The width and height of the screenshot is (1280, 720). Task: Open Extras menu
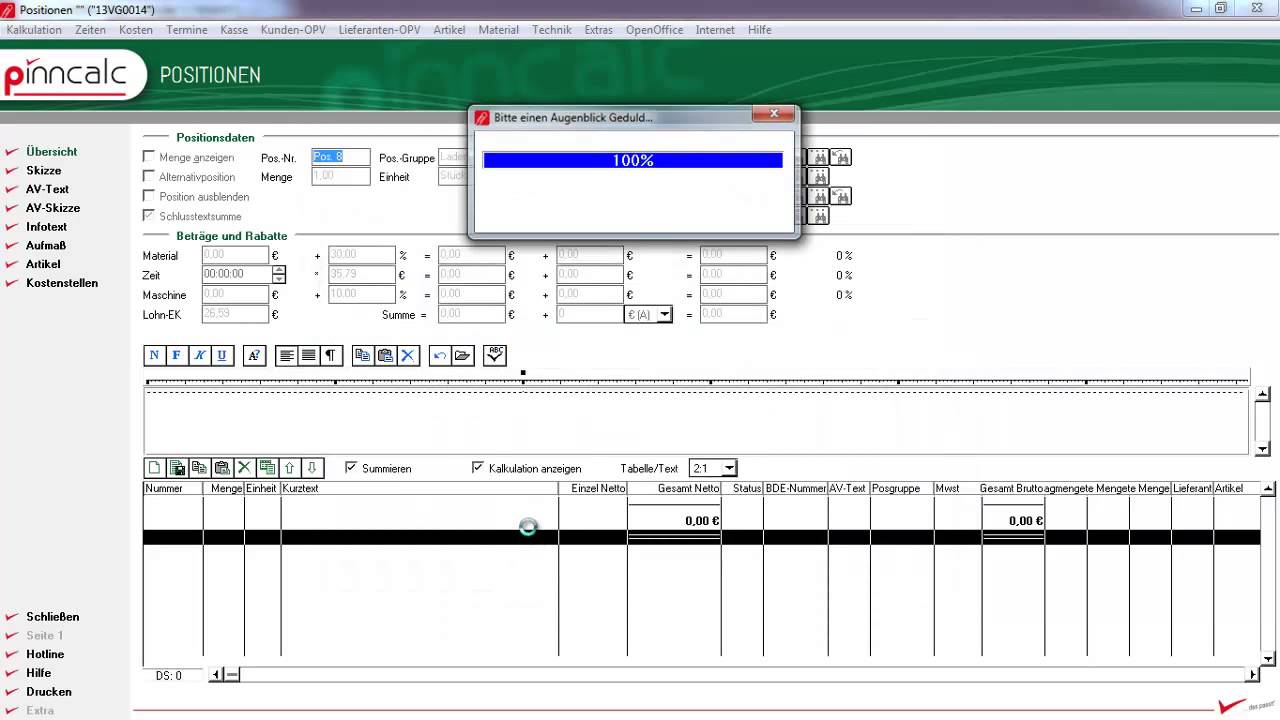point(598,30)
